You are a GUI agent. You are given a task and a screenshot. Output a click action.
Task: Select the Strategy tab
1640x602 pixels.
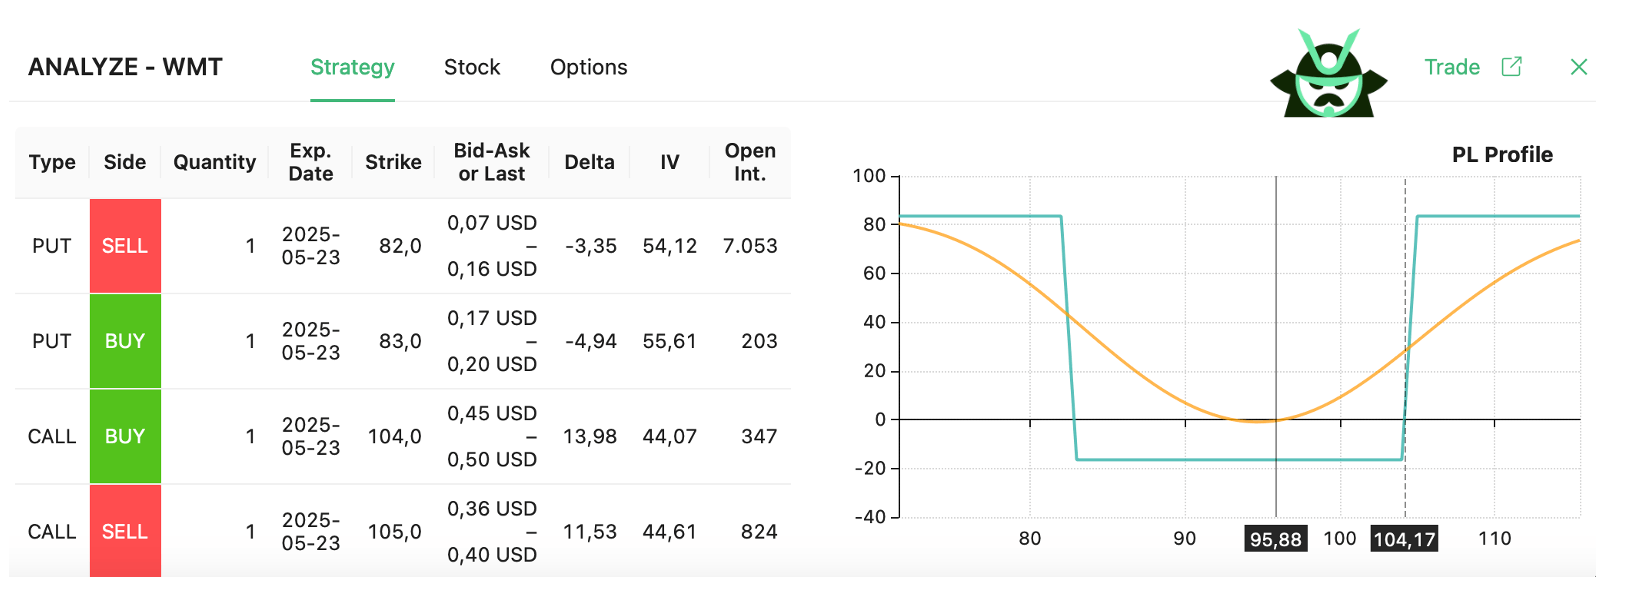coord(352,67)
